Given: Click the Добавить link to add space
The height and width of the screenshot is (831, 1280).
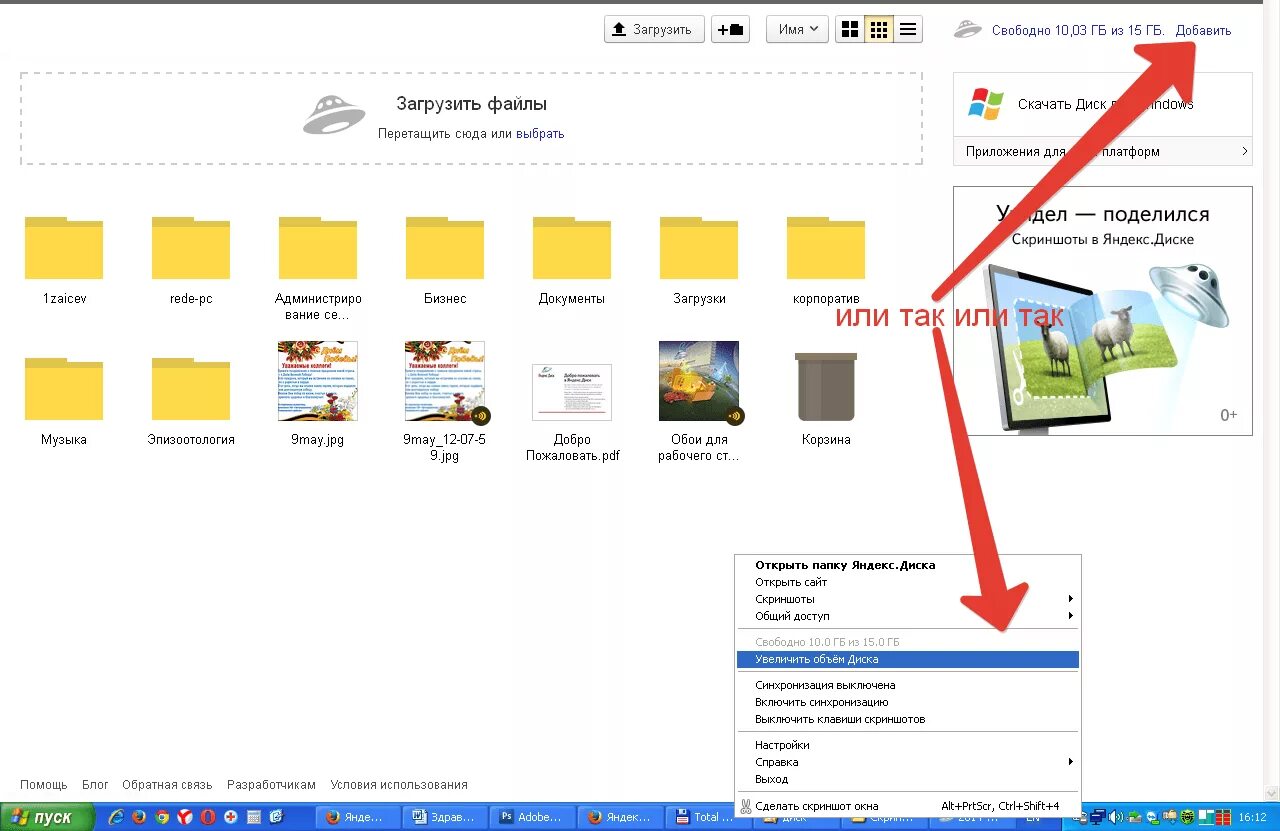Looking at the screenshot, I should pyautogui.click(x=1203, y=31).
